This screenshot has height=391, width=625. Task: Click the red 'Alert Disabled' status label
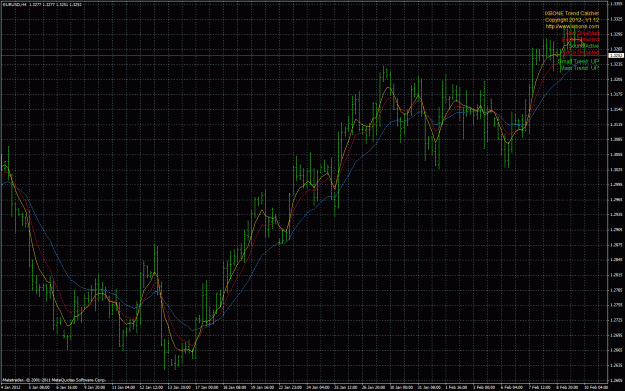pos(582,33)
